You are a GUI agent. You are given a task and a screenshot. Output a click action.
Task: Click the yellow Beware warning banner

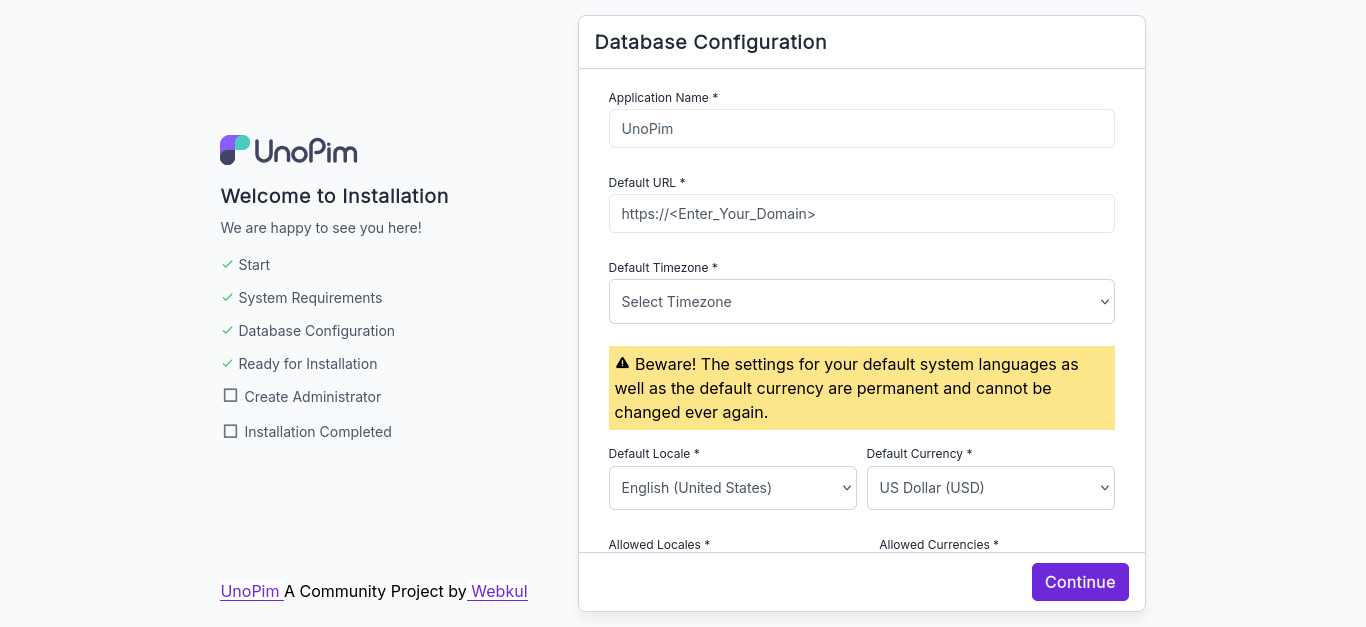tap(861, 388)
